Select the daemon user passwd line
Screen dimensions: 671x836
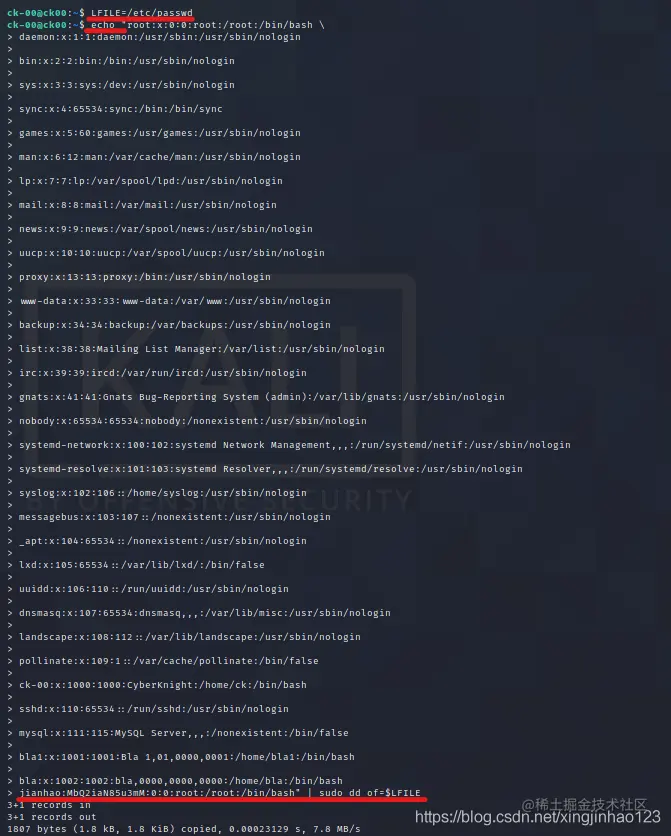(160, 37)
